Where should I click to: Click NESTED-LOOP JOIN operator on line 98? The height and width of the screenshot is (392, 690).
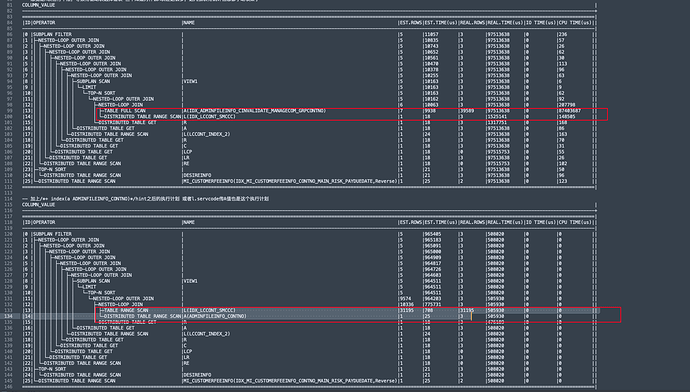pyautogui.click(x=121, y=105)
